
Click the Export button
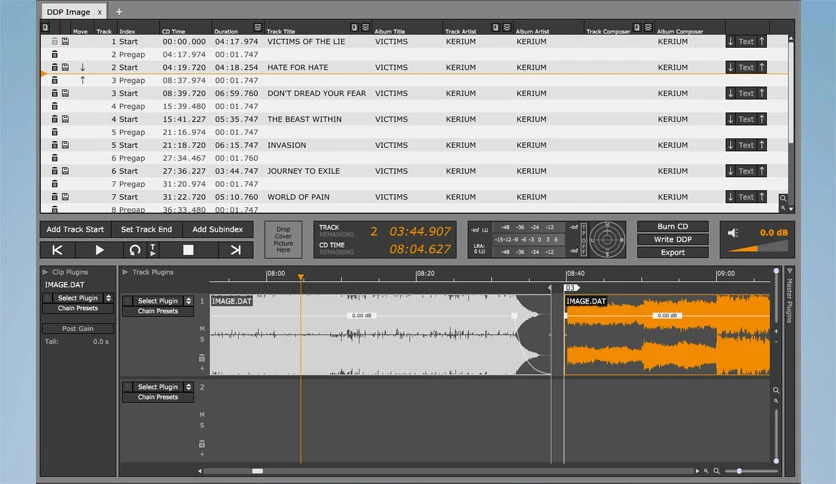(x=672, y=252)
